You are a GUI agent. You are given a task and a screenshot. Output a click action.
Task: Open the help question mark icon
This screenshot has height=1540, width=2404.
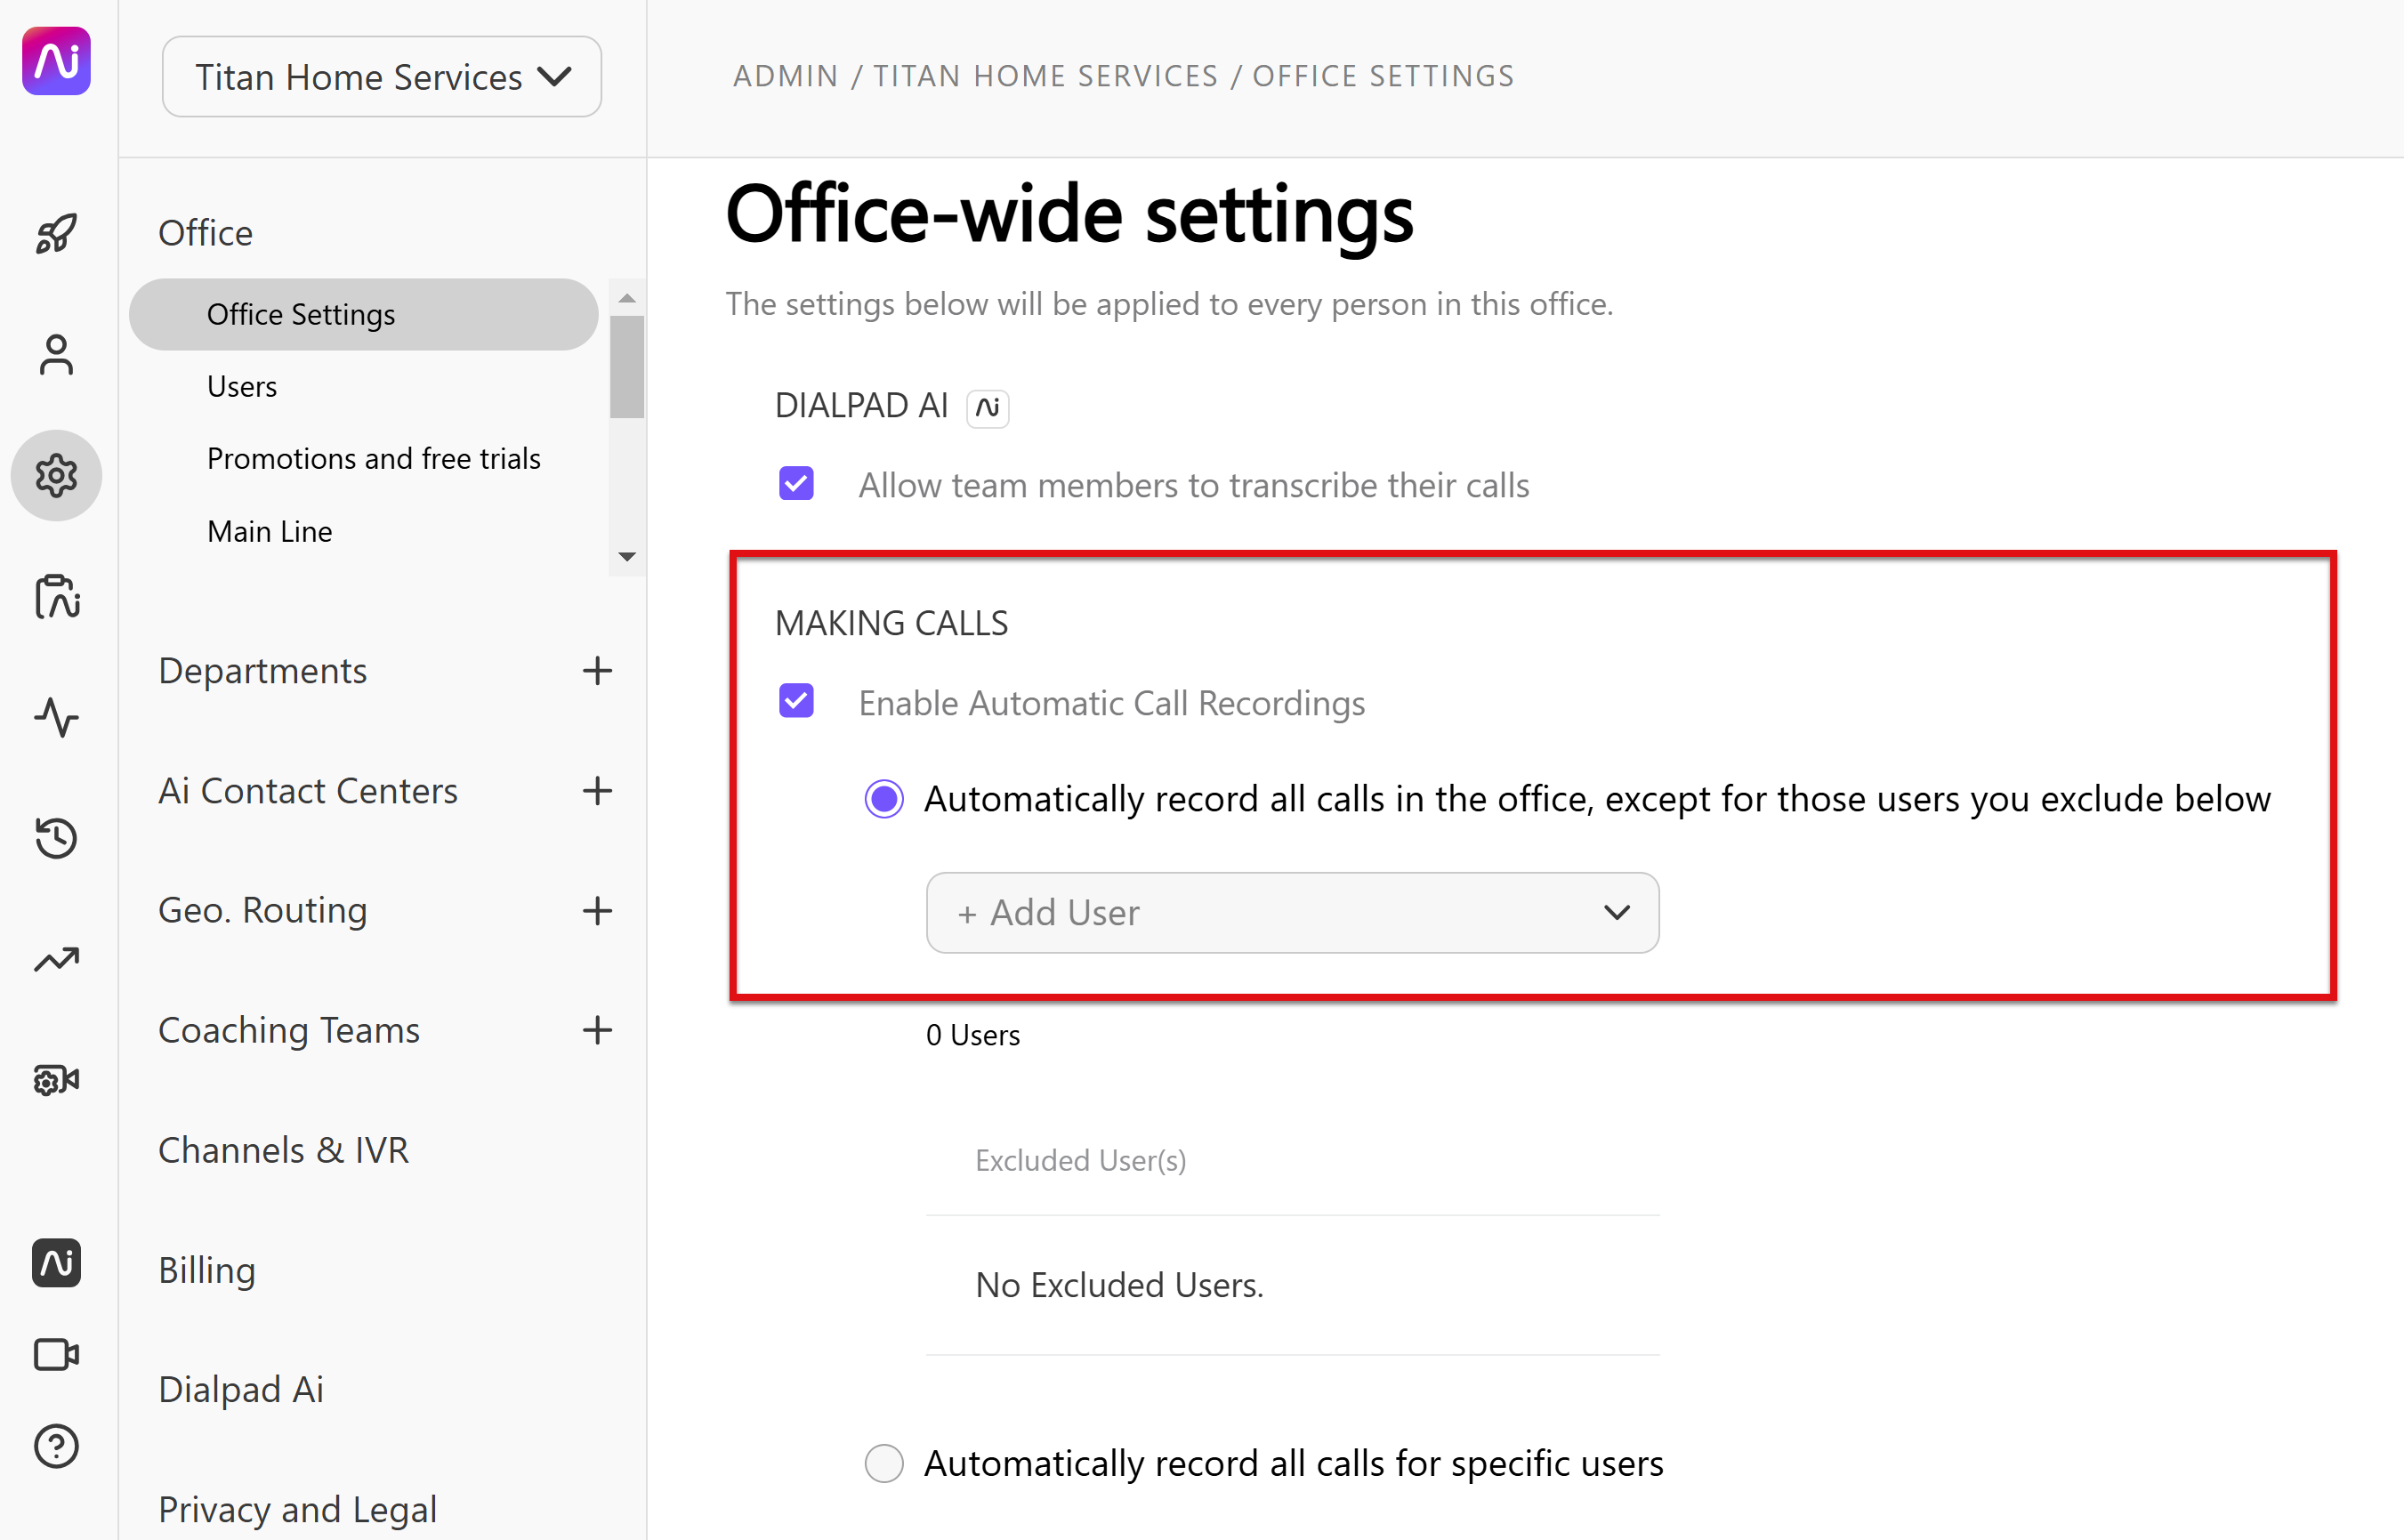tap(56, 1446)
